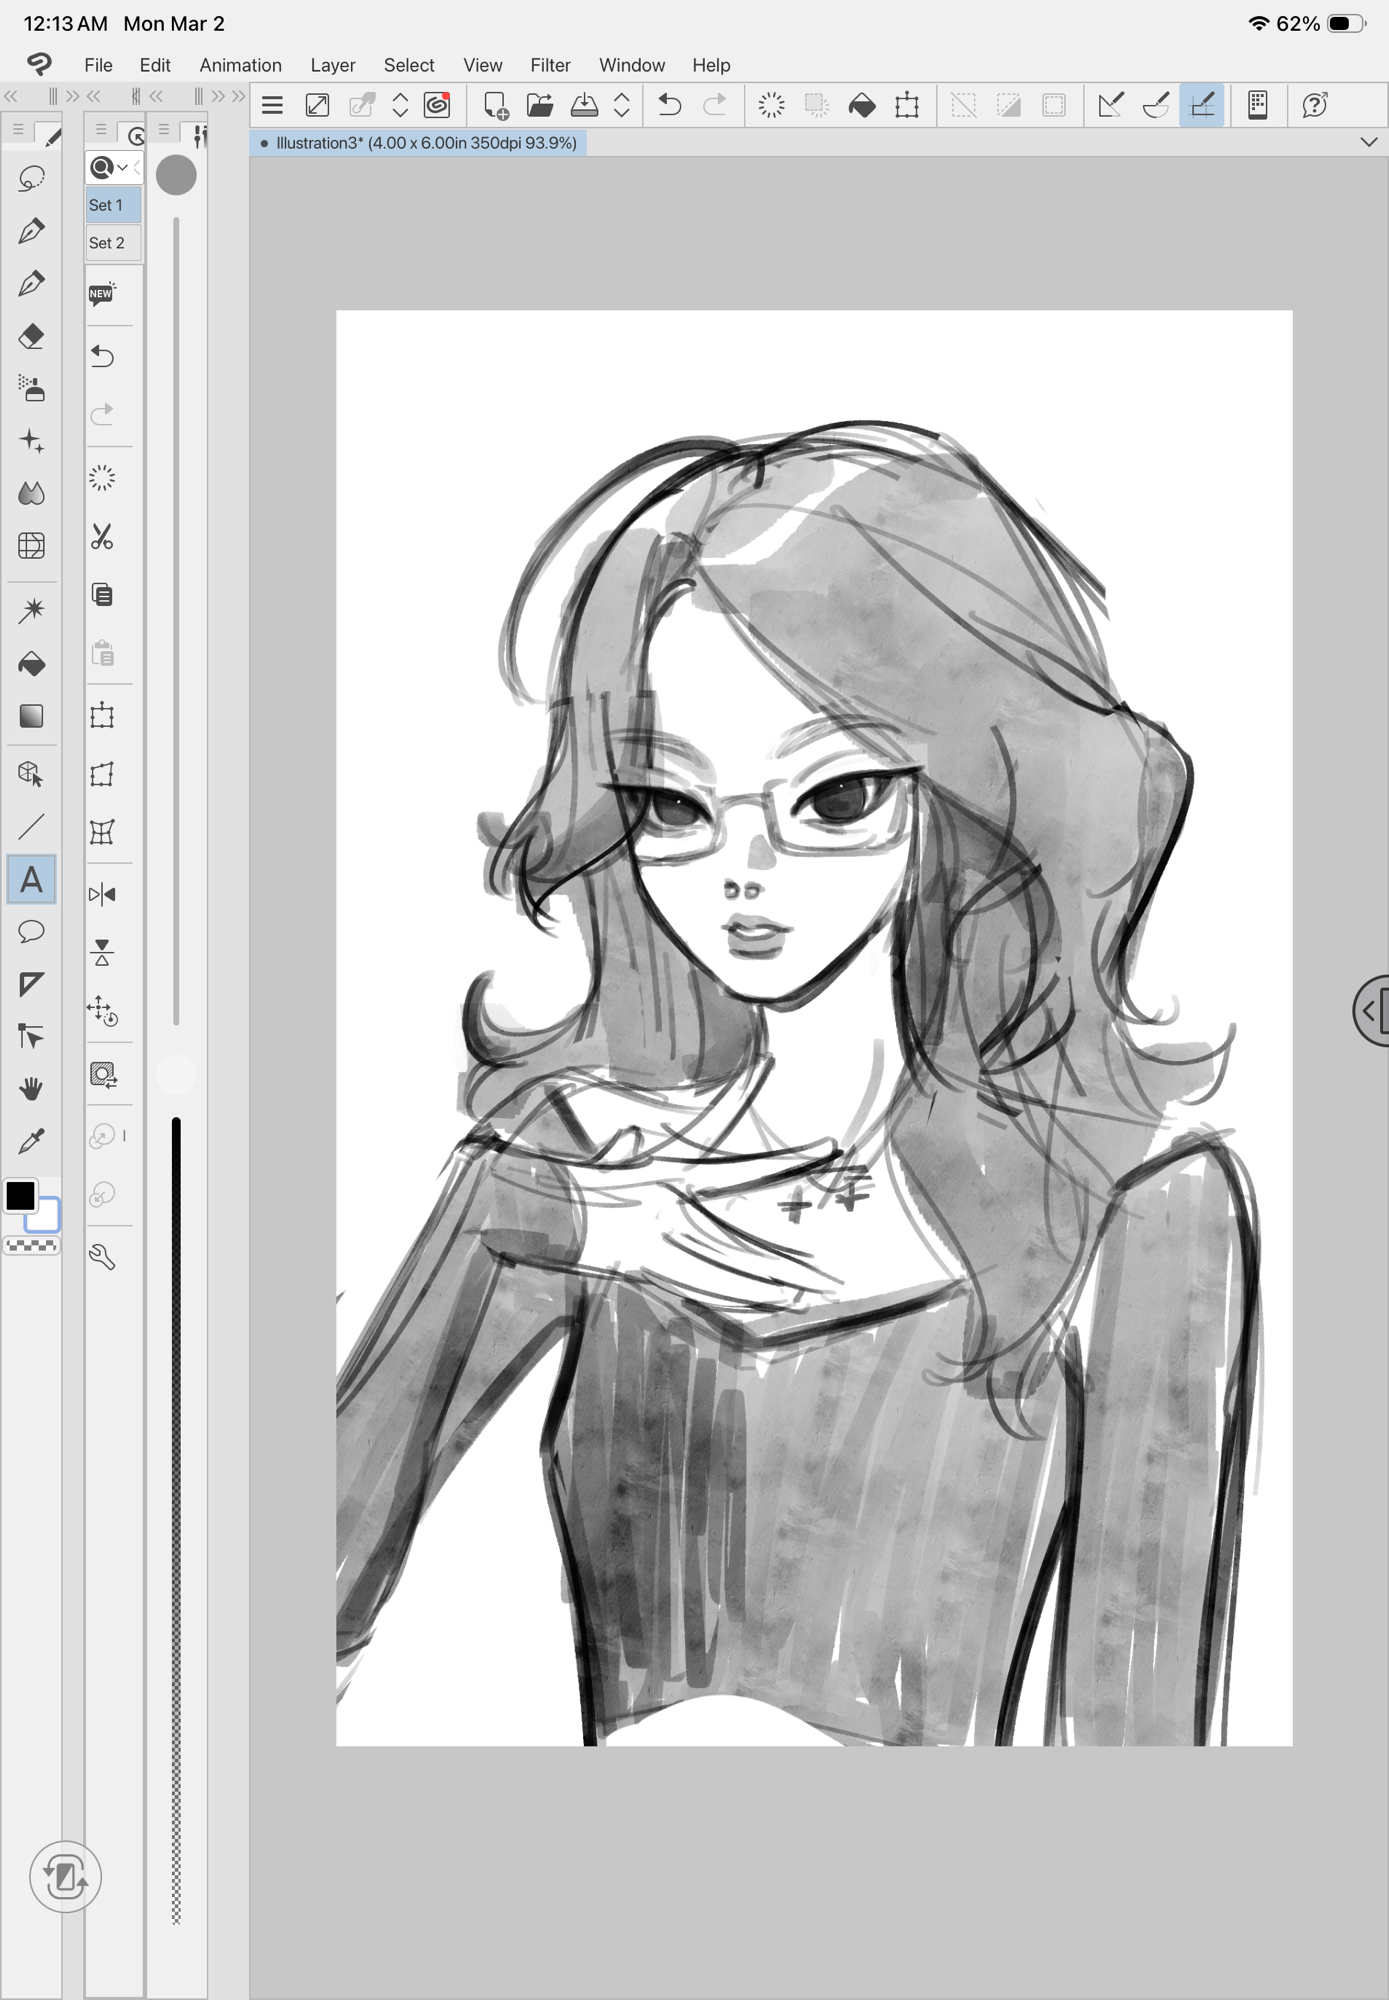Select the Illustration3 canvas tab
This screenshot has width=1389, height=2000.
420,143
